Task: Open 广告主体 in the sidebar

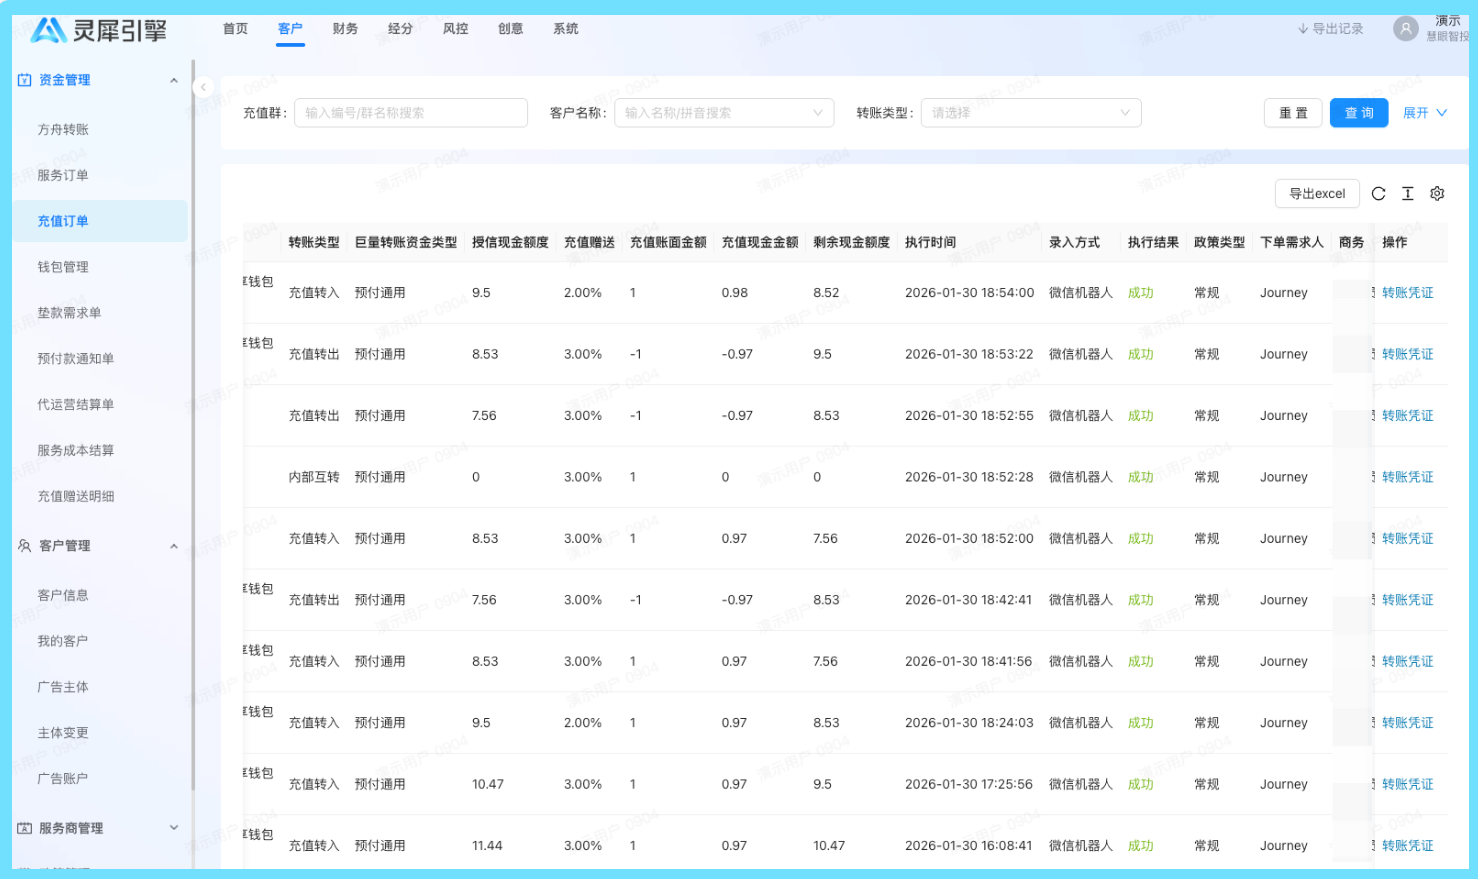Action: 100,687
